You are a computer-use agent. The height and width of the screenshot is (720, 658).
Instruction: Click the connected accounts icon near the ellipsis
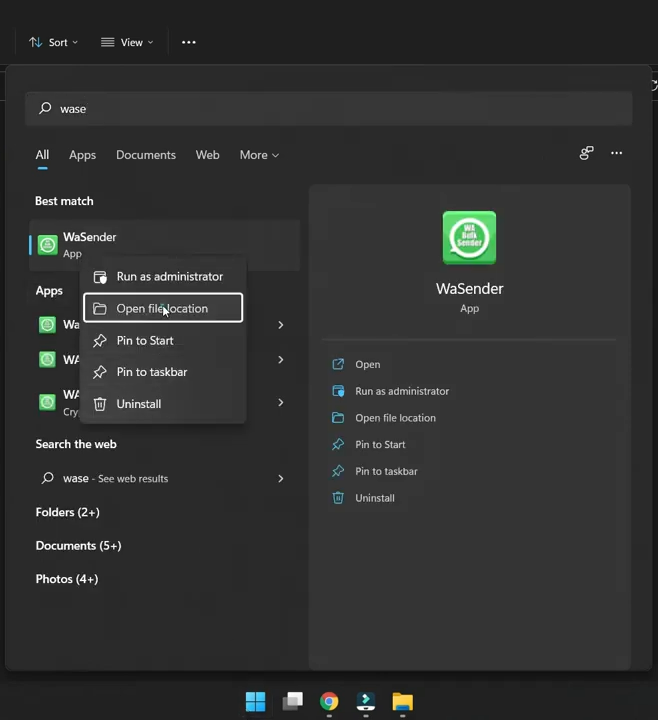click(x=586, y=153)
